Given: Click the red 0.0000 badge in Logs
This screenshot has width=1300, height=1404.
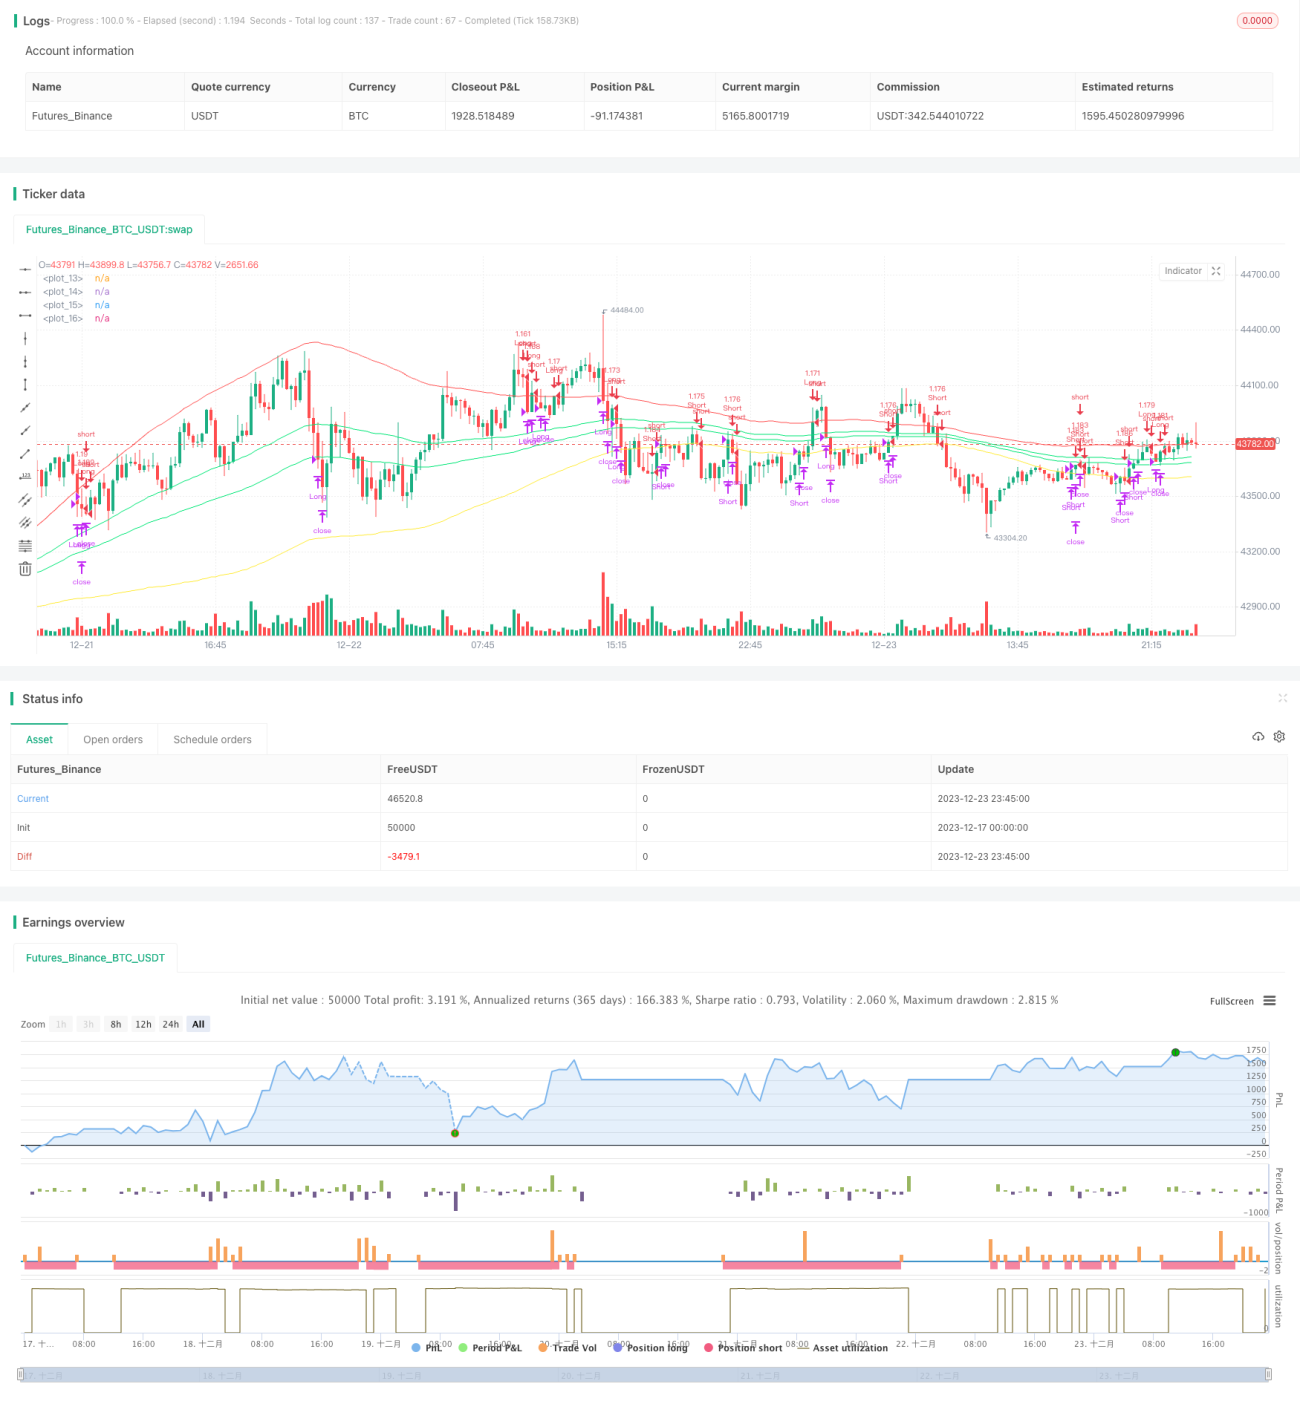Looking at the screenshot, I should click(1257, 20).
